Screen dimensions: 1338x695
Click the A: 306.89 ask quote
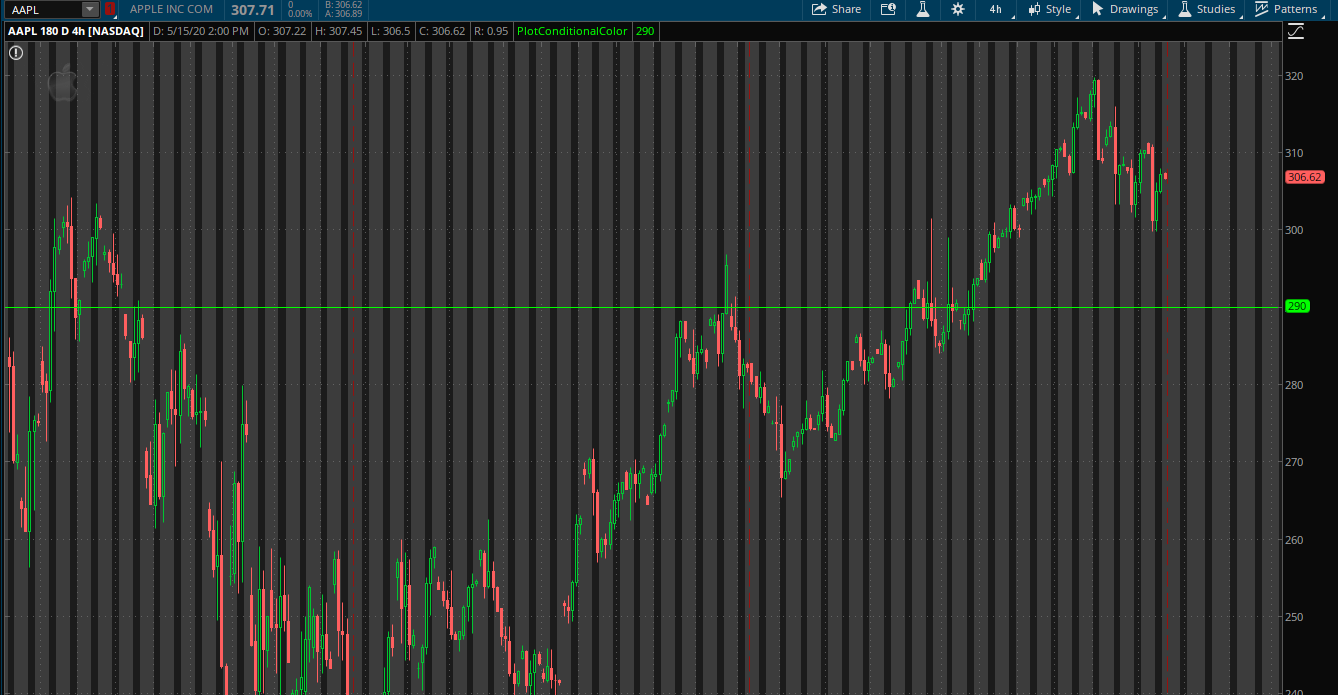pos(343,14)
